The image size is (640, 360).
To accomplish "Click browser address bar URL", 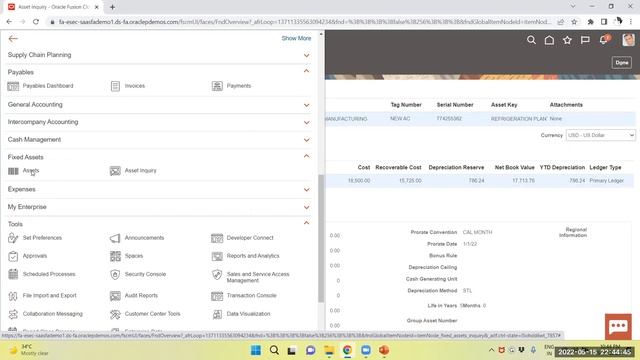I will click(x=304, y=22).
